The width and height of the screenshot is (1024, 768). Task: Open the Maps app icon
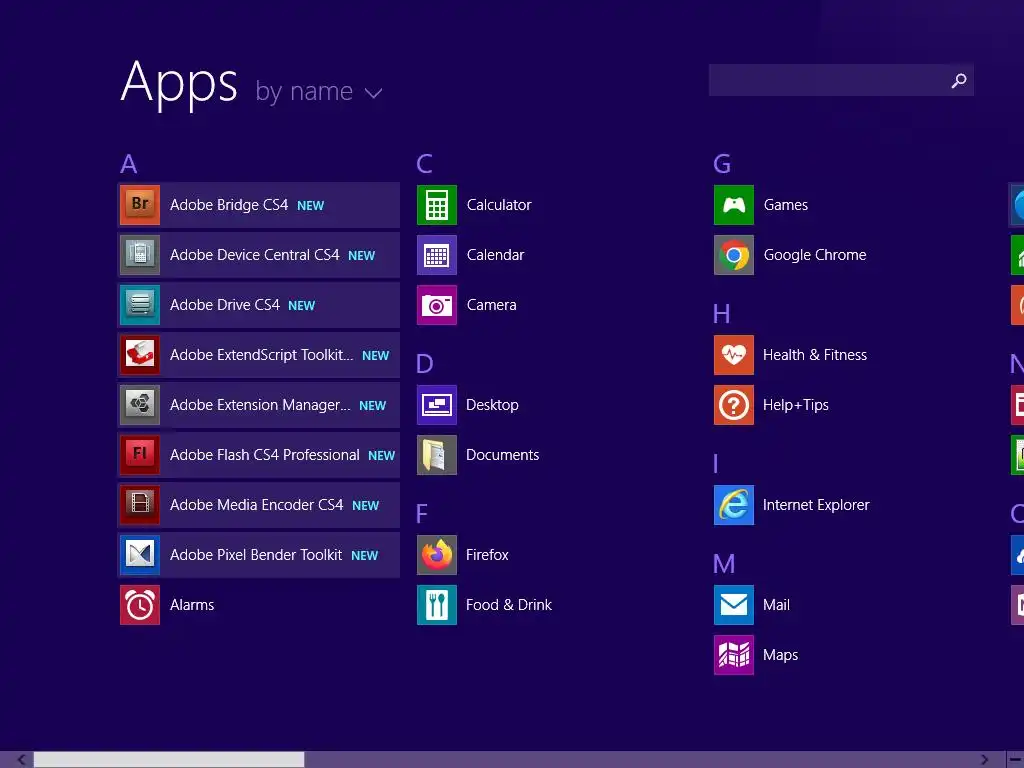tap(734, 654)
